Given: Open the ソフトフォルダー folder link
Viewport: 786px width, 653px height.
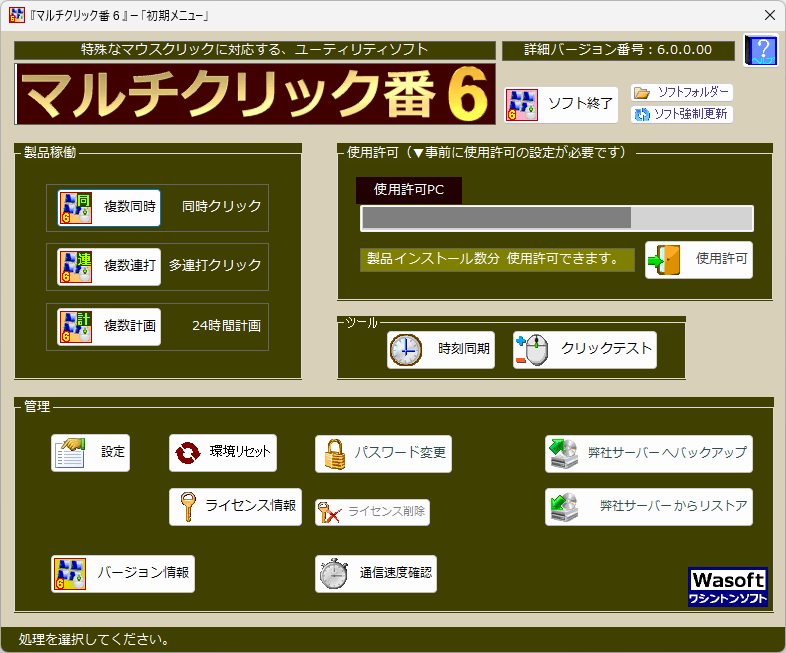Looking at the screenshot, I should (682, 93).
